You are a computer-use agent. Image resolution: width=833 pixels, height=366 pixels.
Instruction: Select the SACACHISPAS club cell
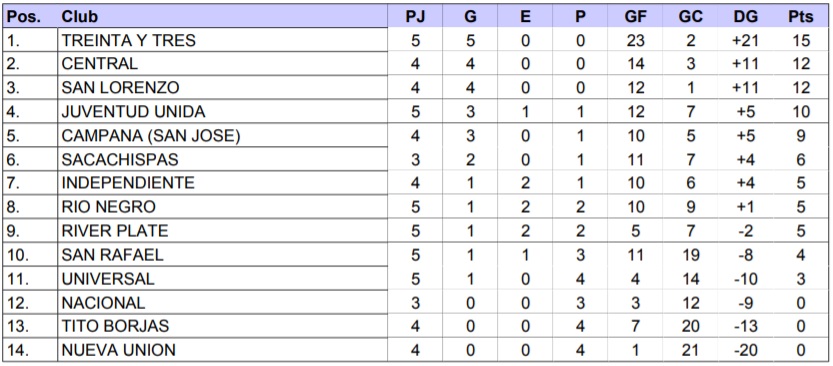223,159
